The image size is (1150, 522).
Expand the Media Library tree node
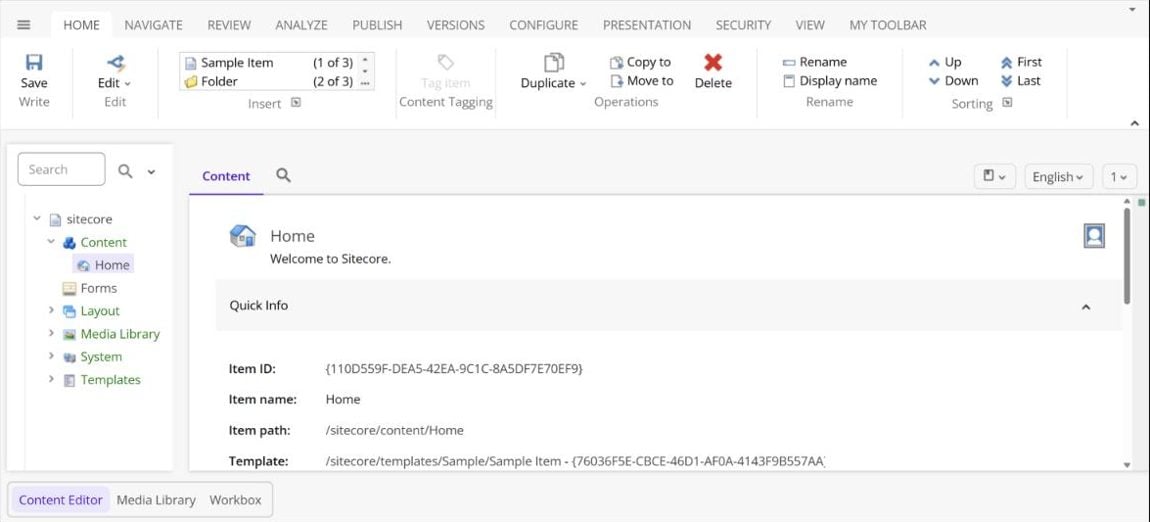click(51, 333)
